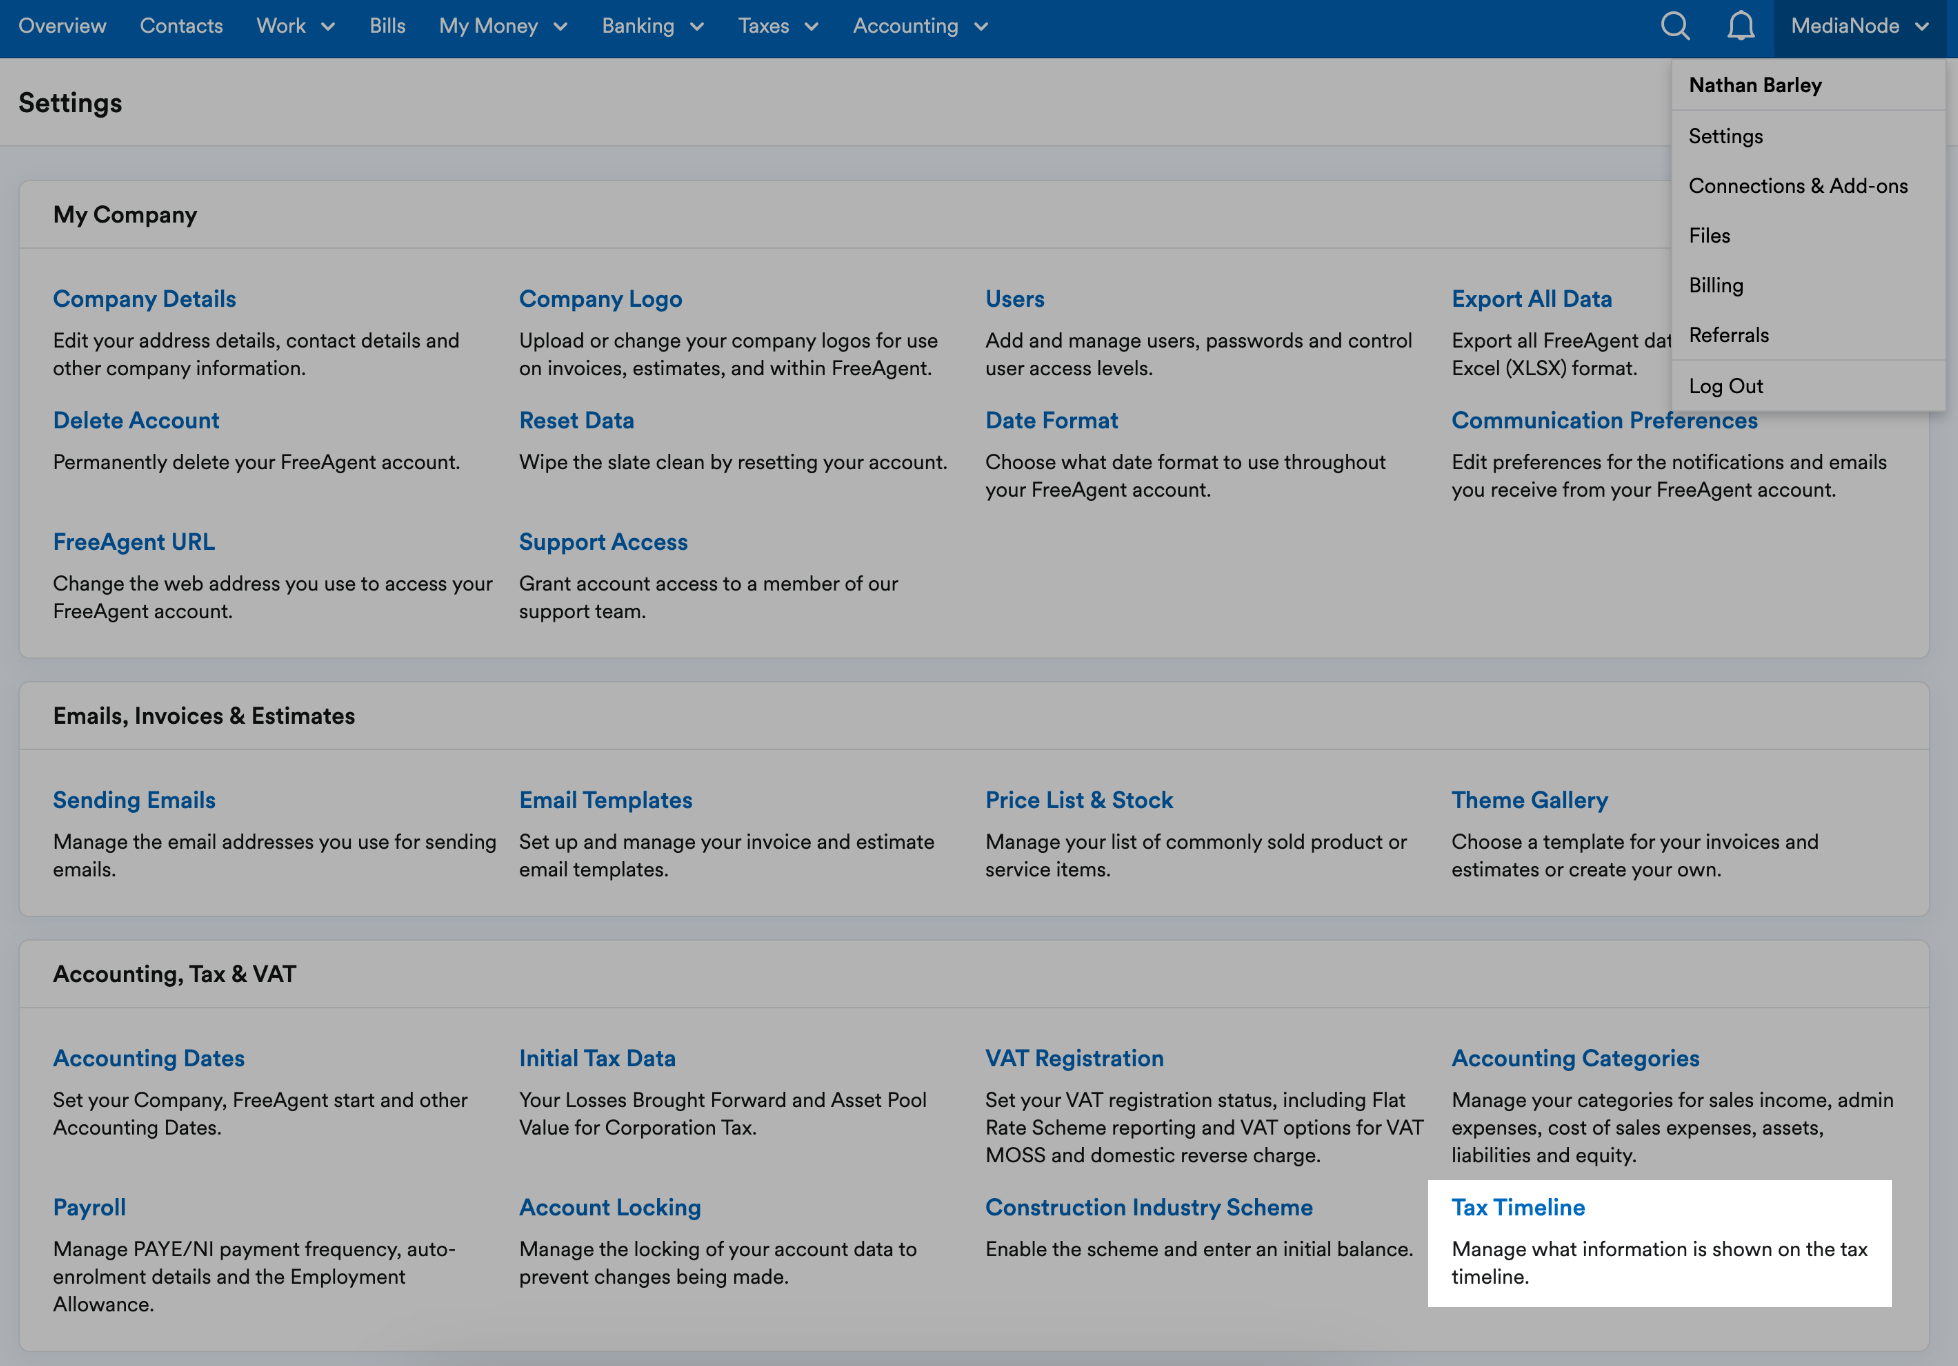Click the Emails, Invoices & Estimates heading
Viewport: 1958px width, 1366px height.
204,716
